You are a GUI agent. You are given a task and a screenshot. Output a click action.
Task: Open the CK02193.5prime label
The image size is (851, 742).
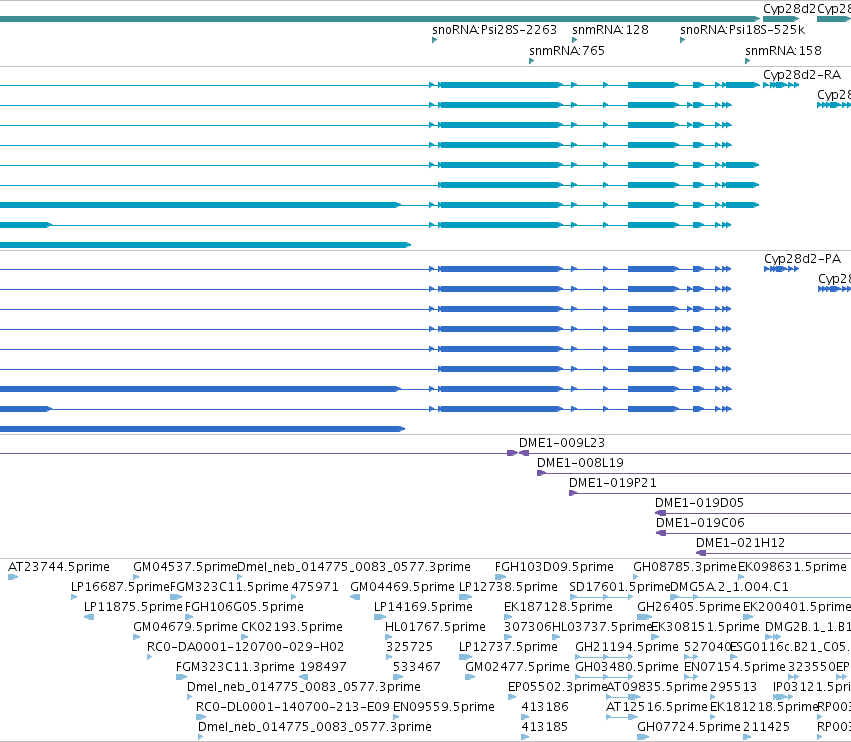pyautogui.click(x=292, y=627)
